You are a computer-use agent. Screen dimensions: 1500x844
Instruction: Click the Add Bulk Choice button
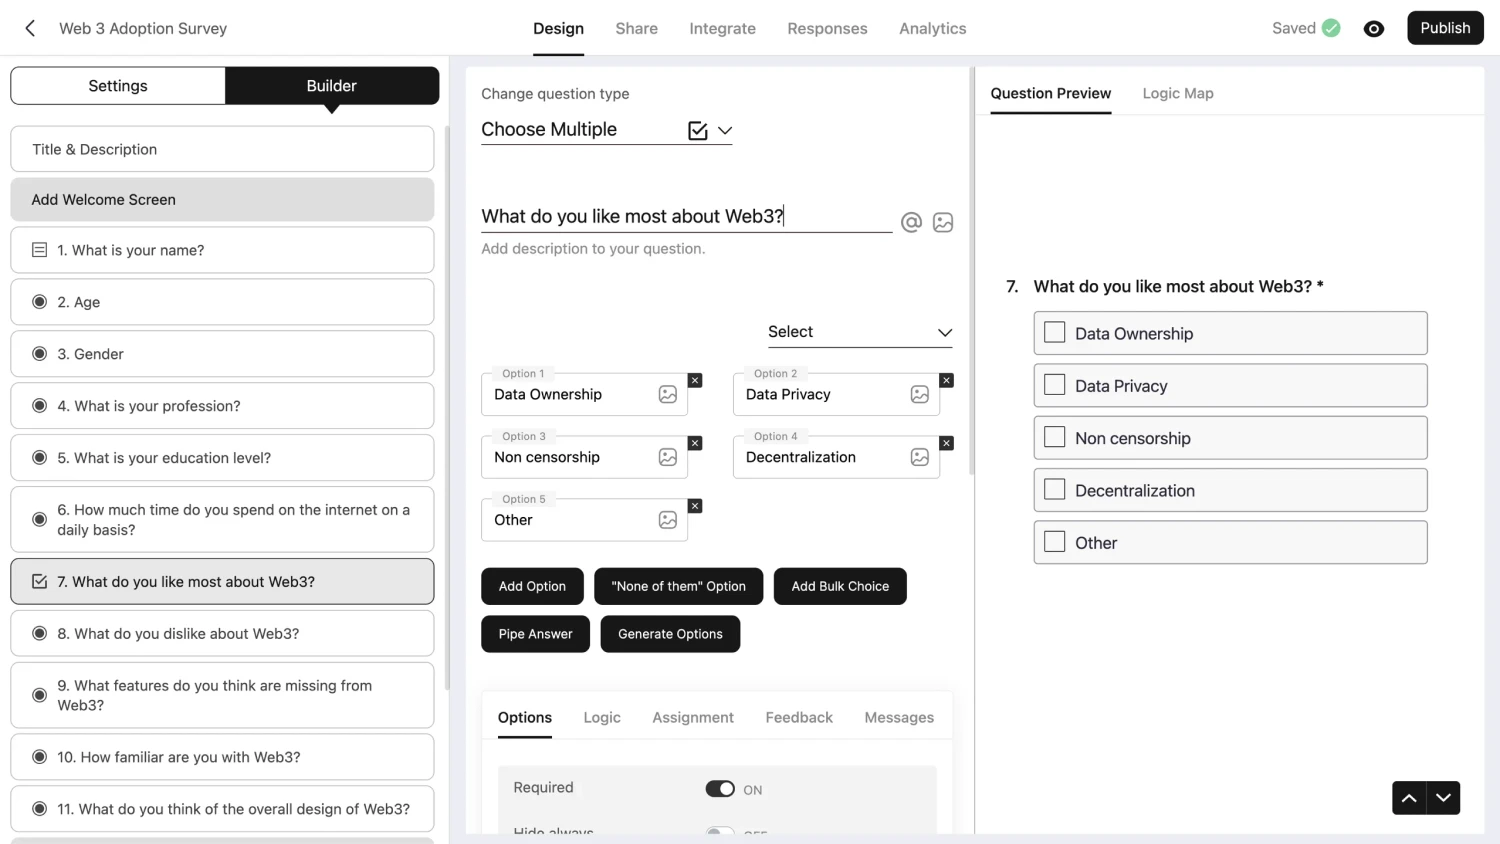[840, 586]
